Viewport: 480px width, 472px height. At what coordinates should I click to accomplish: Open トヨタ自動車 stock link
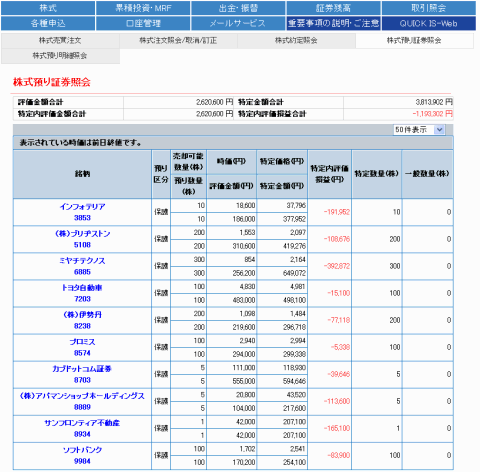tap(82, 288)
